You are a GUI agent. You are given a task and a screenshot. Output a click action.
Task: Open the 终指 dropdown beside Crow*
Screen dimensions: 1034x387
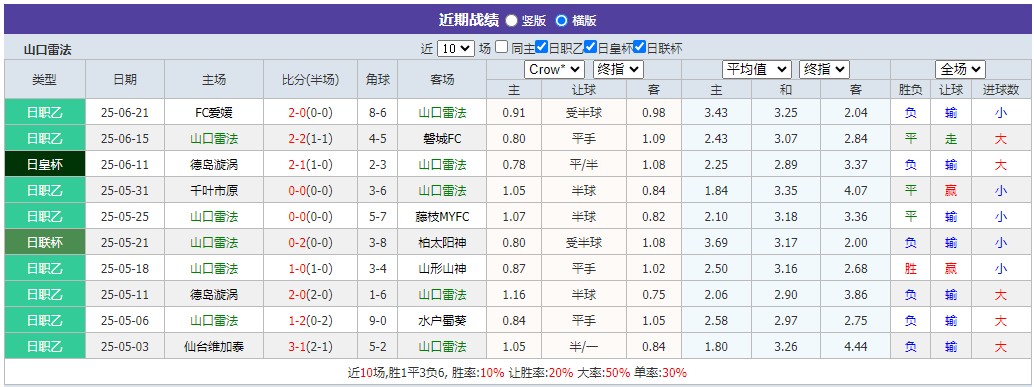point(618,69)
